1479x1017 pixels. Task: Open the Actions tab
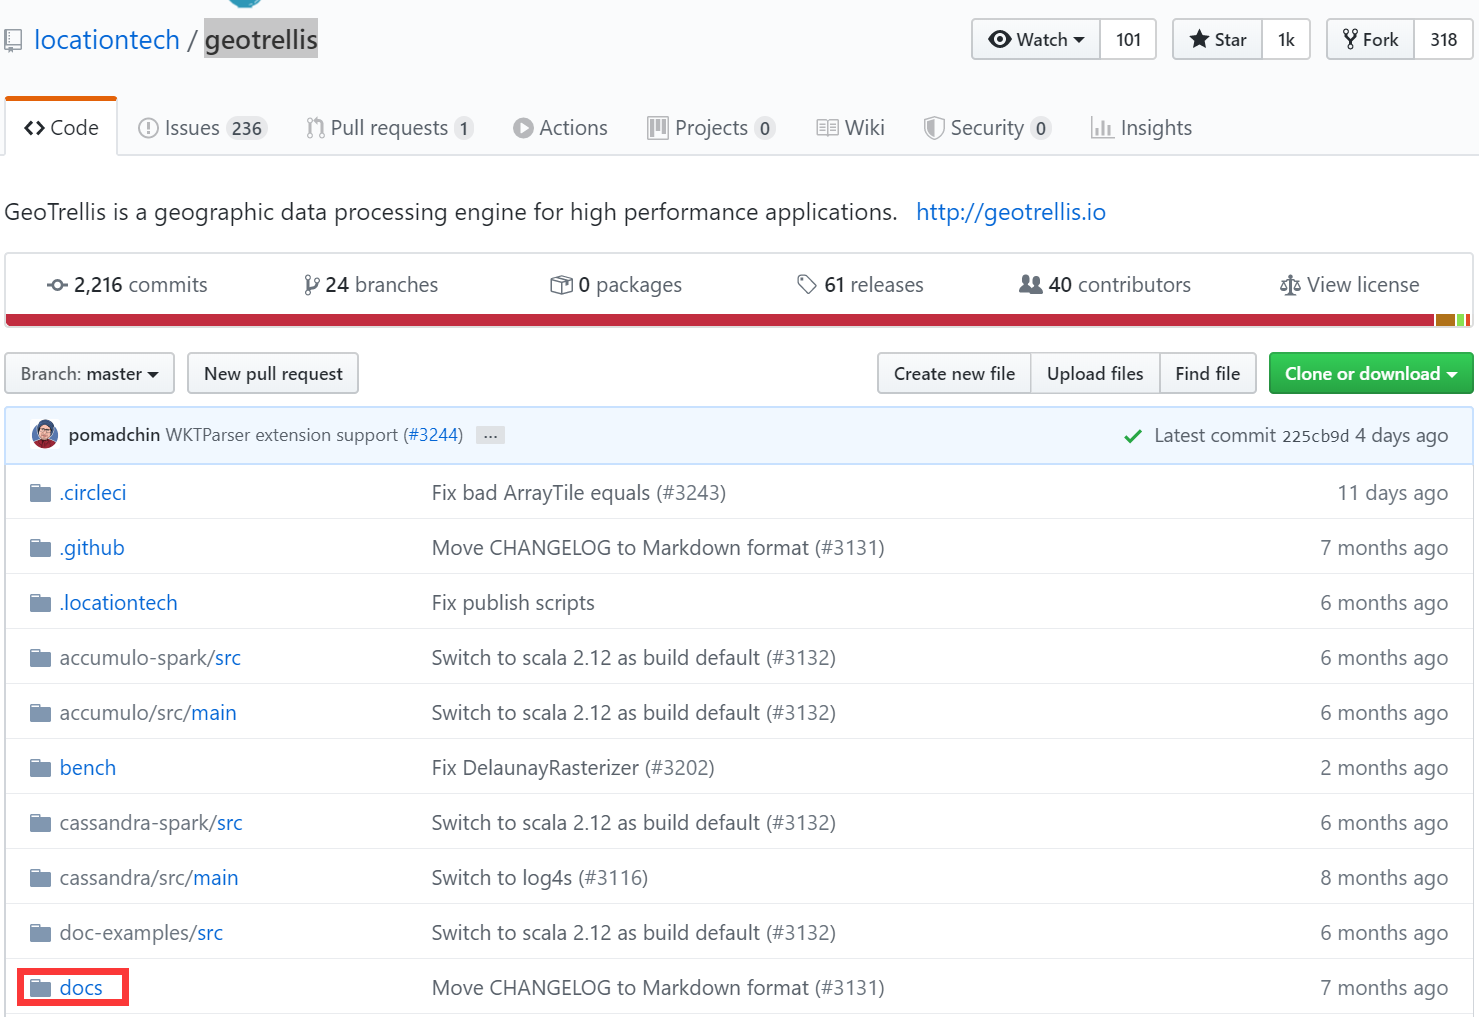(x=560, y=128)
